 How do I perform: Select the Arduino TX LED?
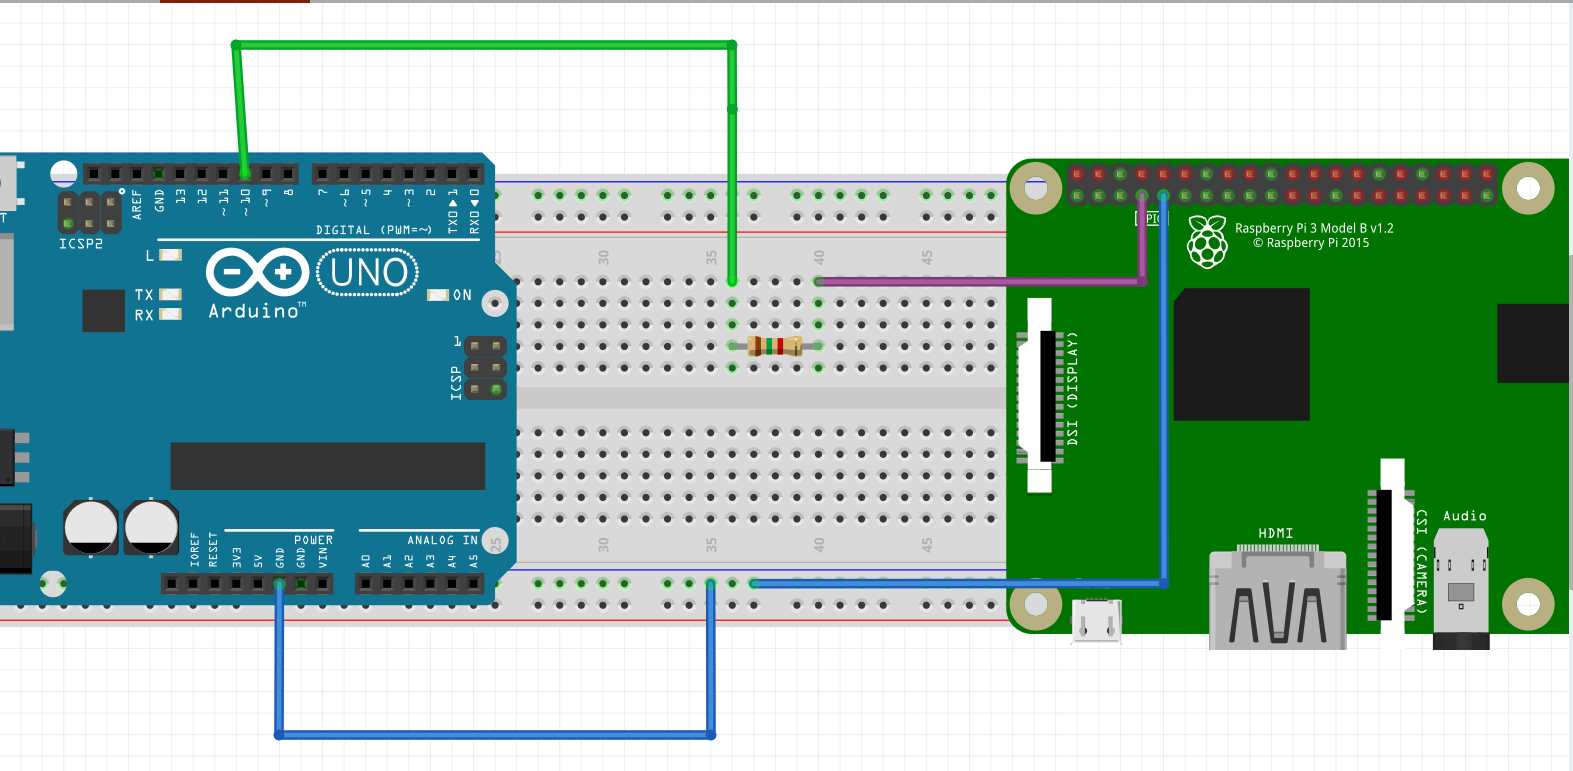click(x=171, y=294)
